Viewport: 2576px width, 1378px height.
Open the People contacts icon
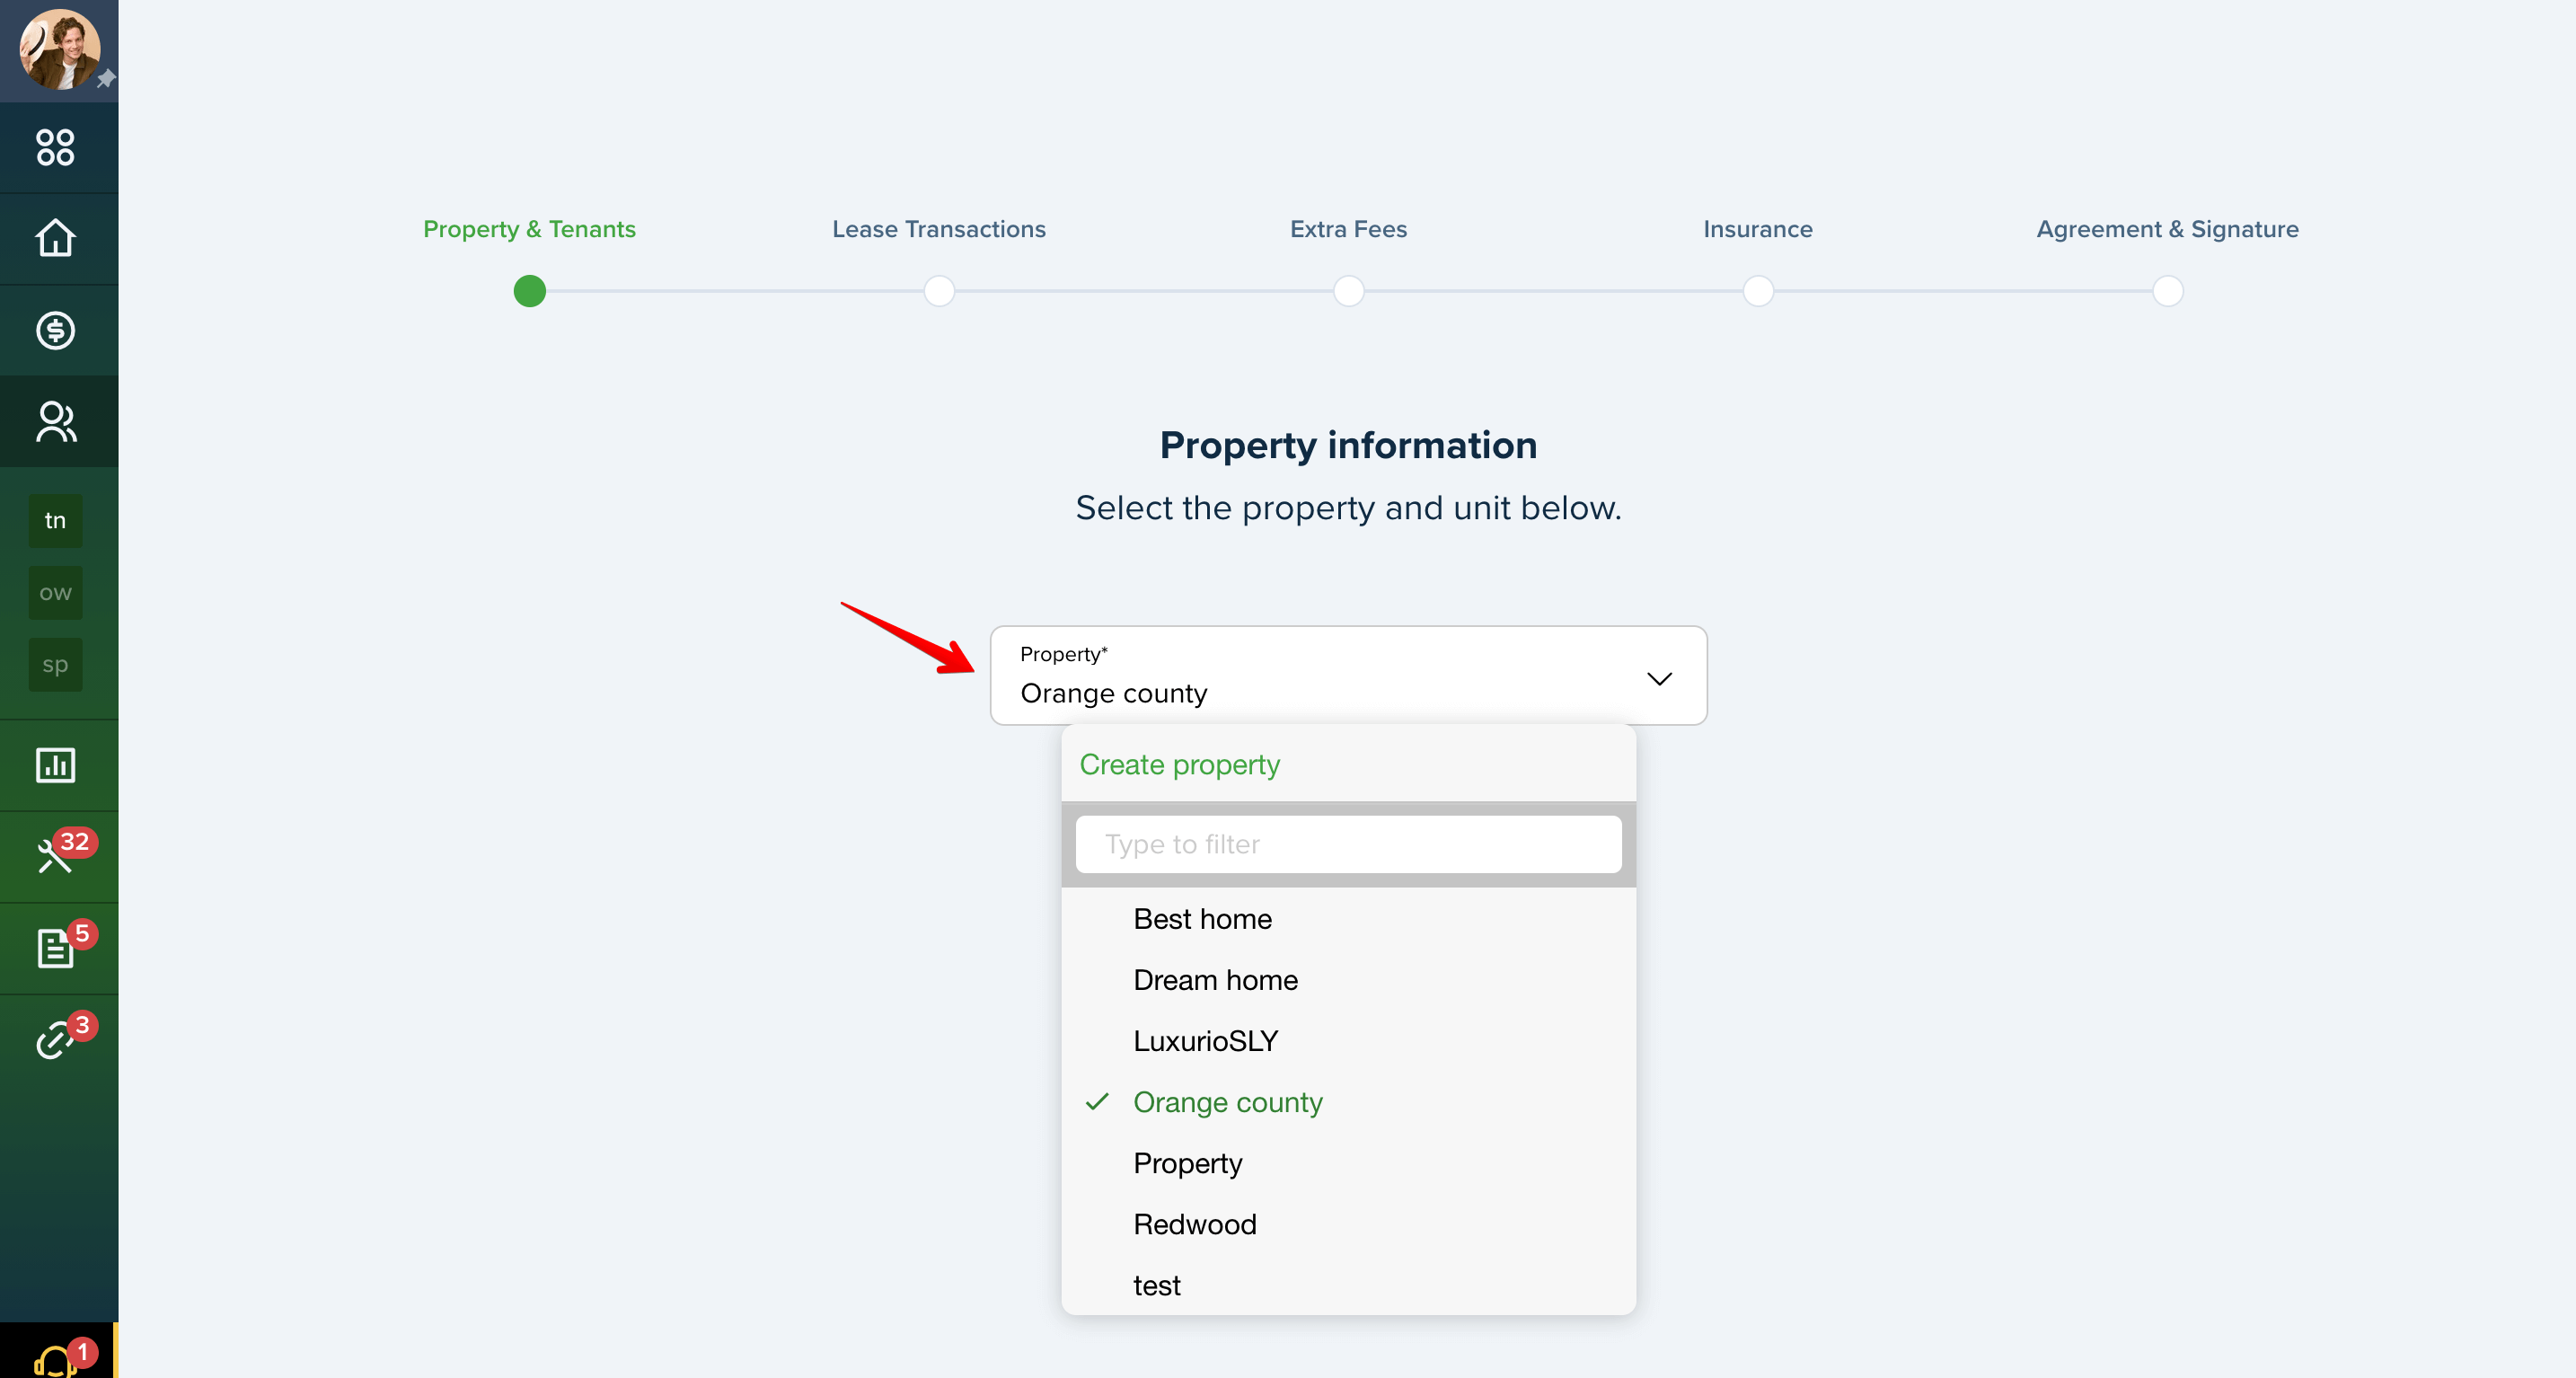(x=56, y=421)
